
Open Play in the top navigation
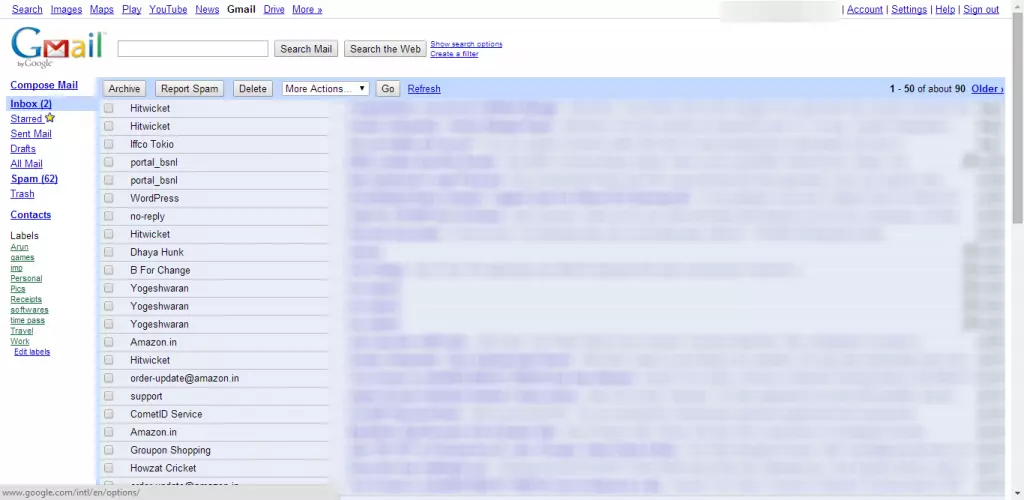point(131,9)
